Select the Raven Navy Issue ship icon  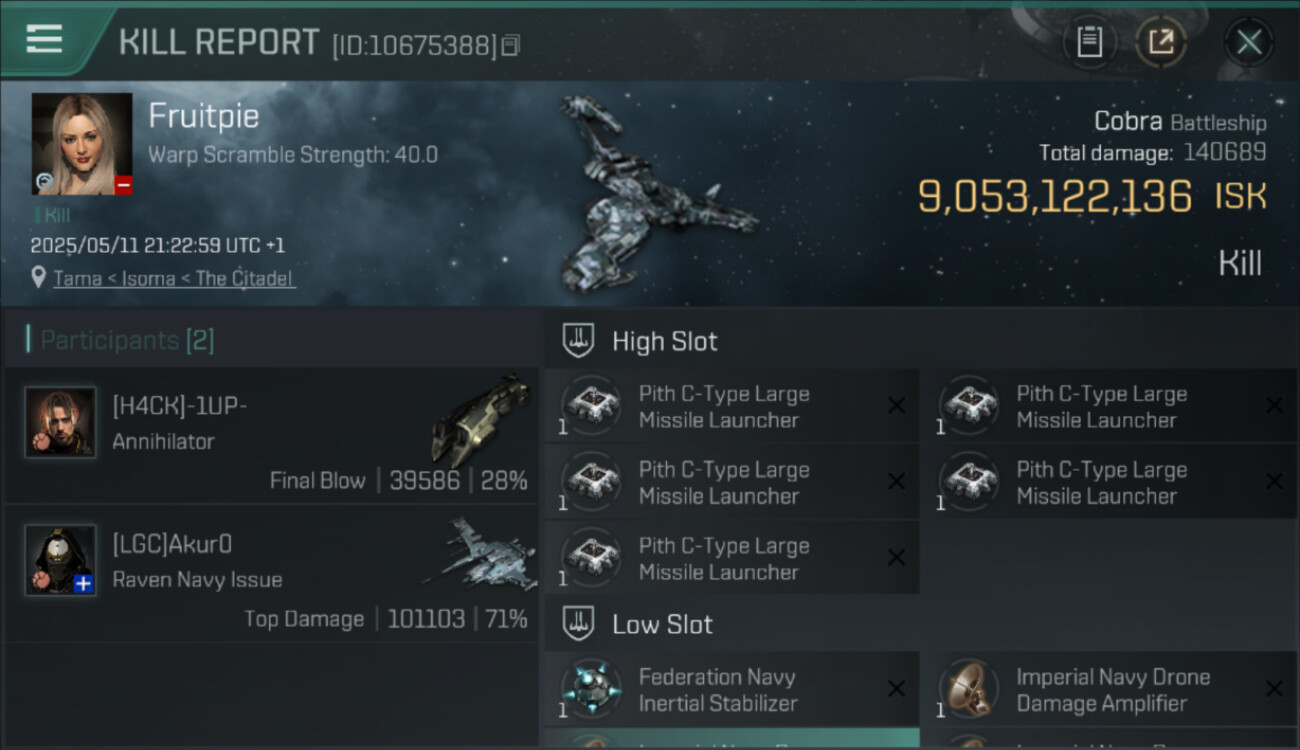pos(483,555)
